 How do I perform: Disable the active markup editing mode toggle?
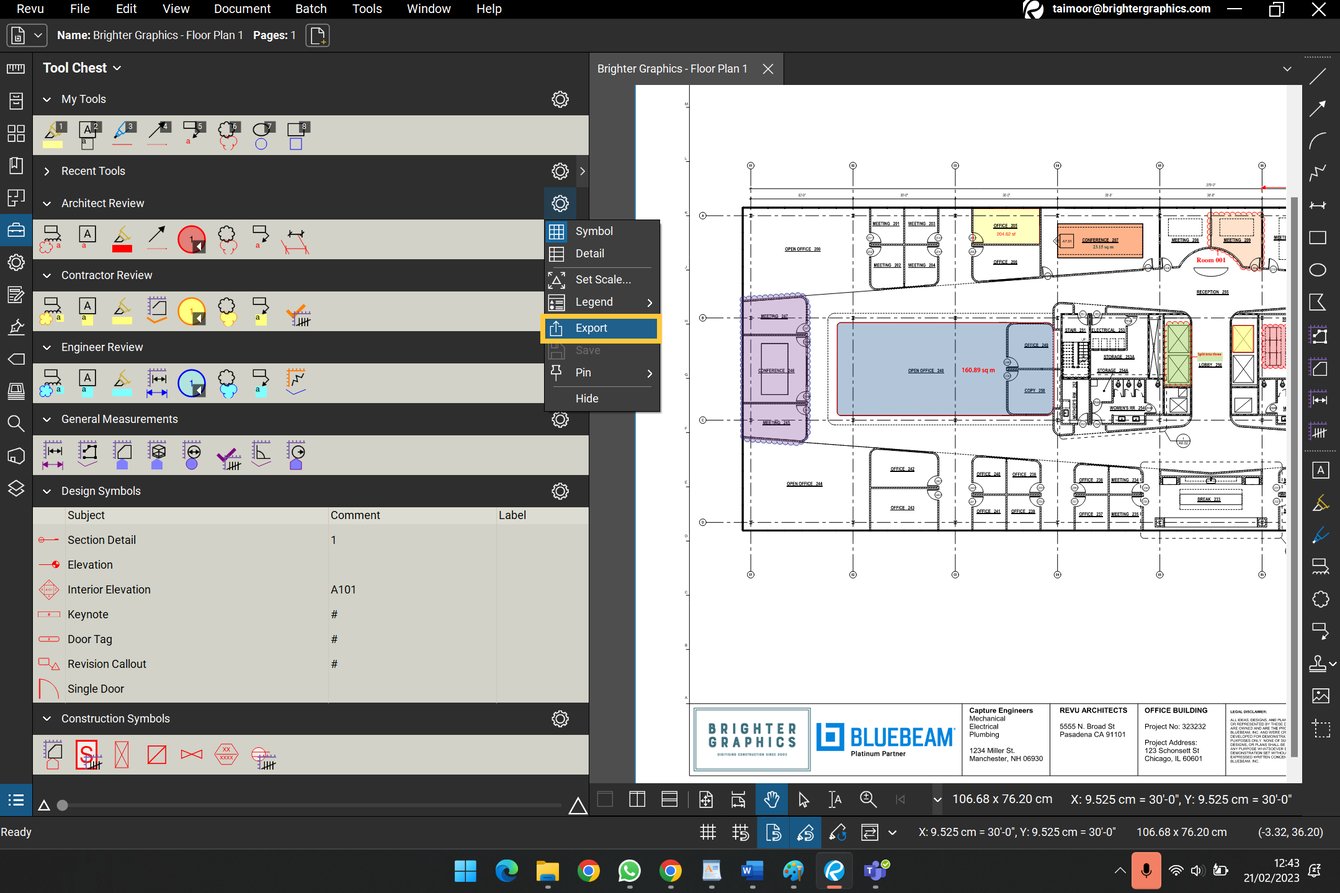[x=805, y=832]
